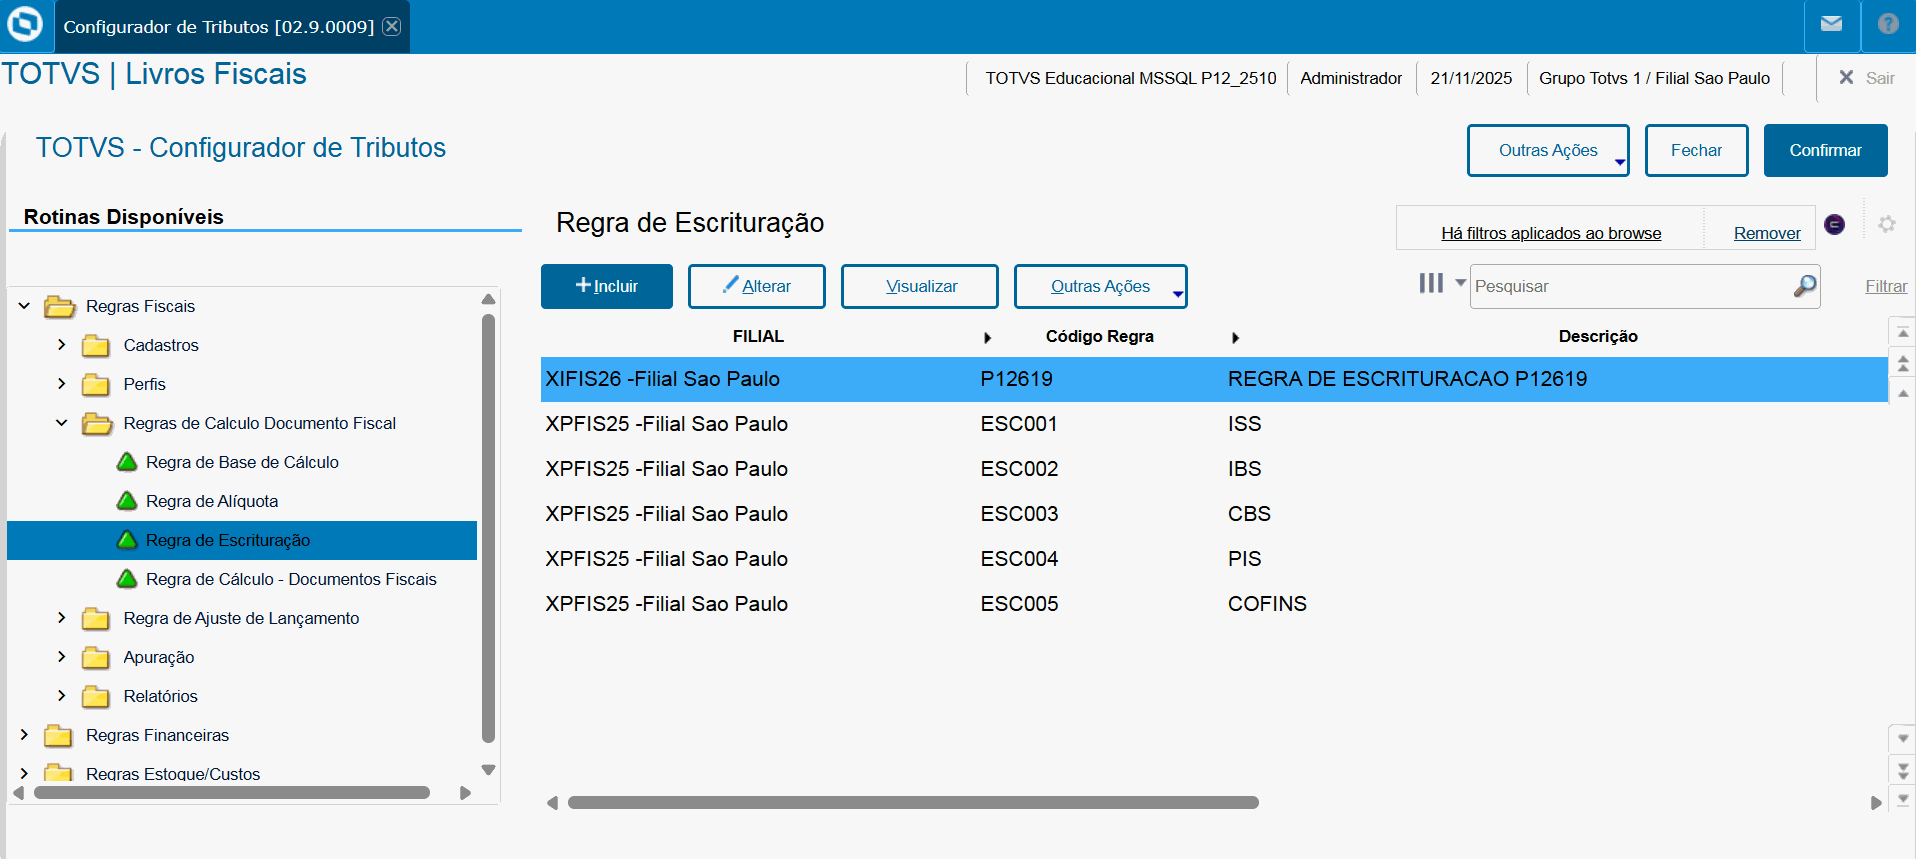Click the single down arrow grid button
Viewport: 1916px width, 859px height.
pyautogui.click(x=1902, y=739)
